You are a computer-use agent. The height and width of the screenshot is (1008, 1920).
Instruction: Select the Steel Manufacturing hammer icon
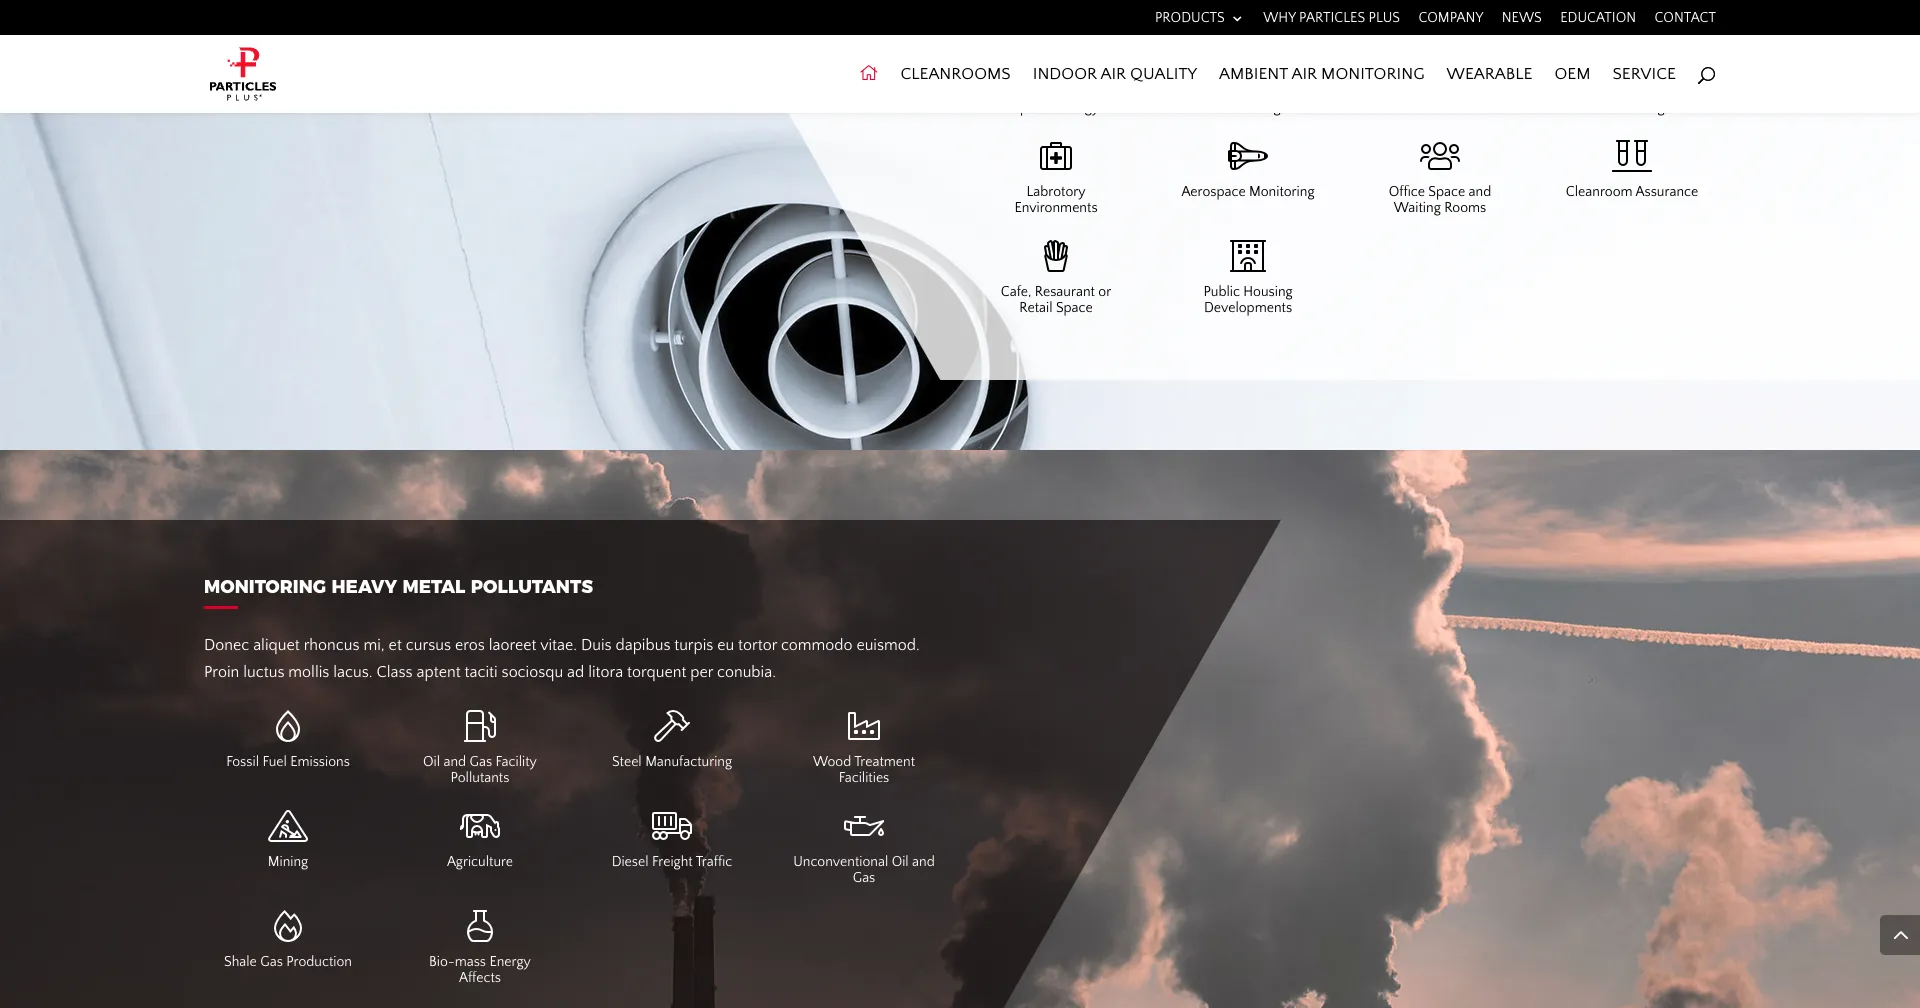point(671,726)
